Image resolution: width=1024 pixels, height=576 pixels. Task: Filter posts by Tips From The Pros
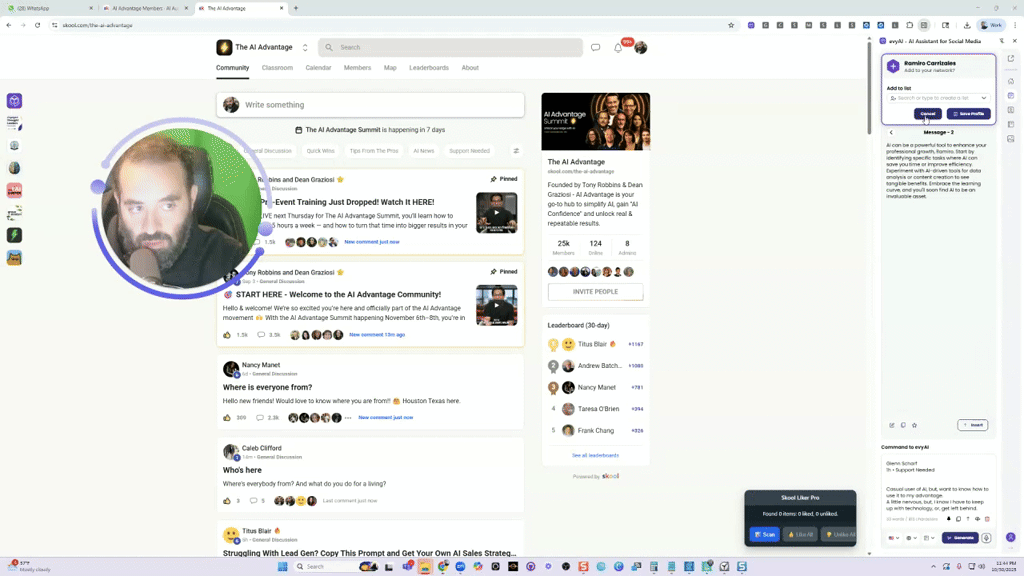(374, 151)
